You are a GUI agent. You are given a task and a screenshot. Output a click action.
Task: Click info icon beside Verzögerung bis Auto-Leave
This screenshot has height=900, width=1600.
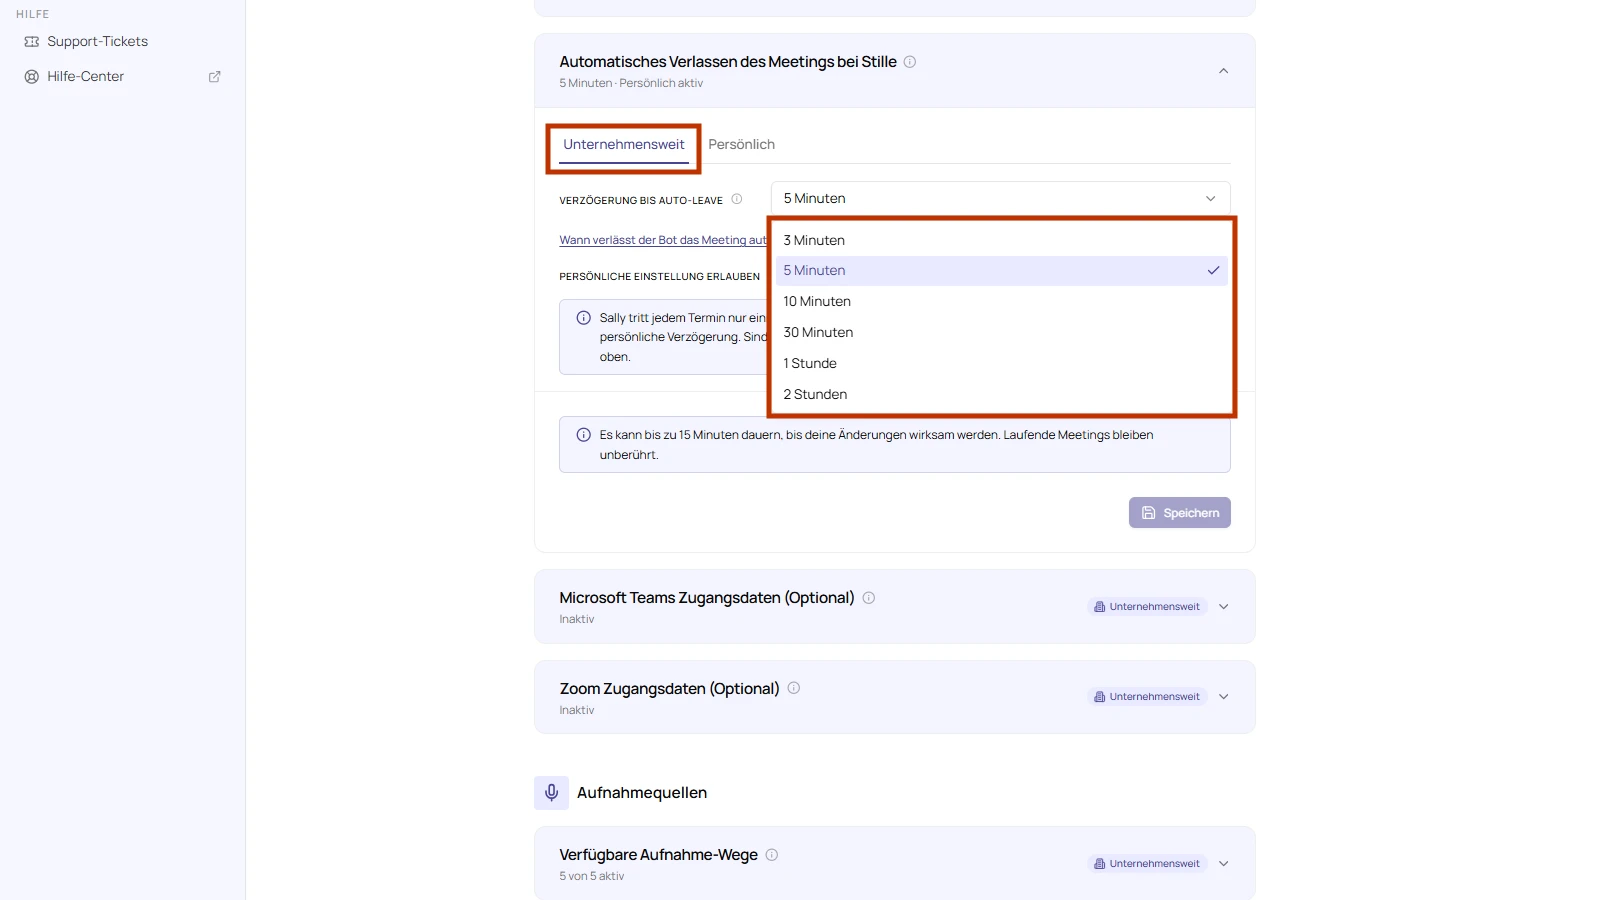point(737,199)
